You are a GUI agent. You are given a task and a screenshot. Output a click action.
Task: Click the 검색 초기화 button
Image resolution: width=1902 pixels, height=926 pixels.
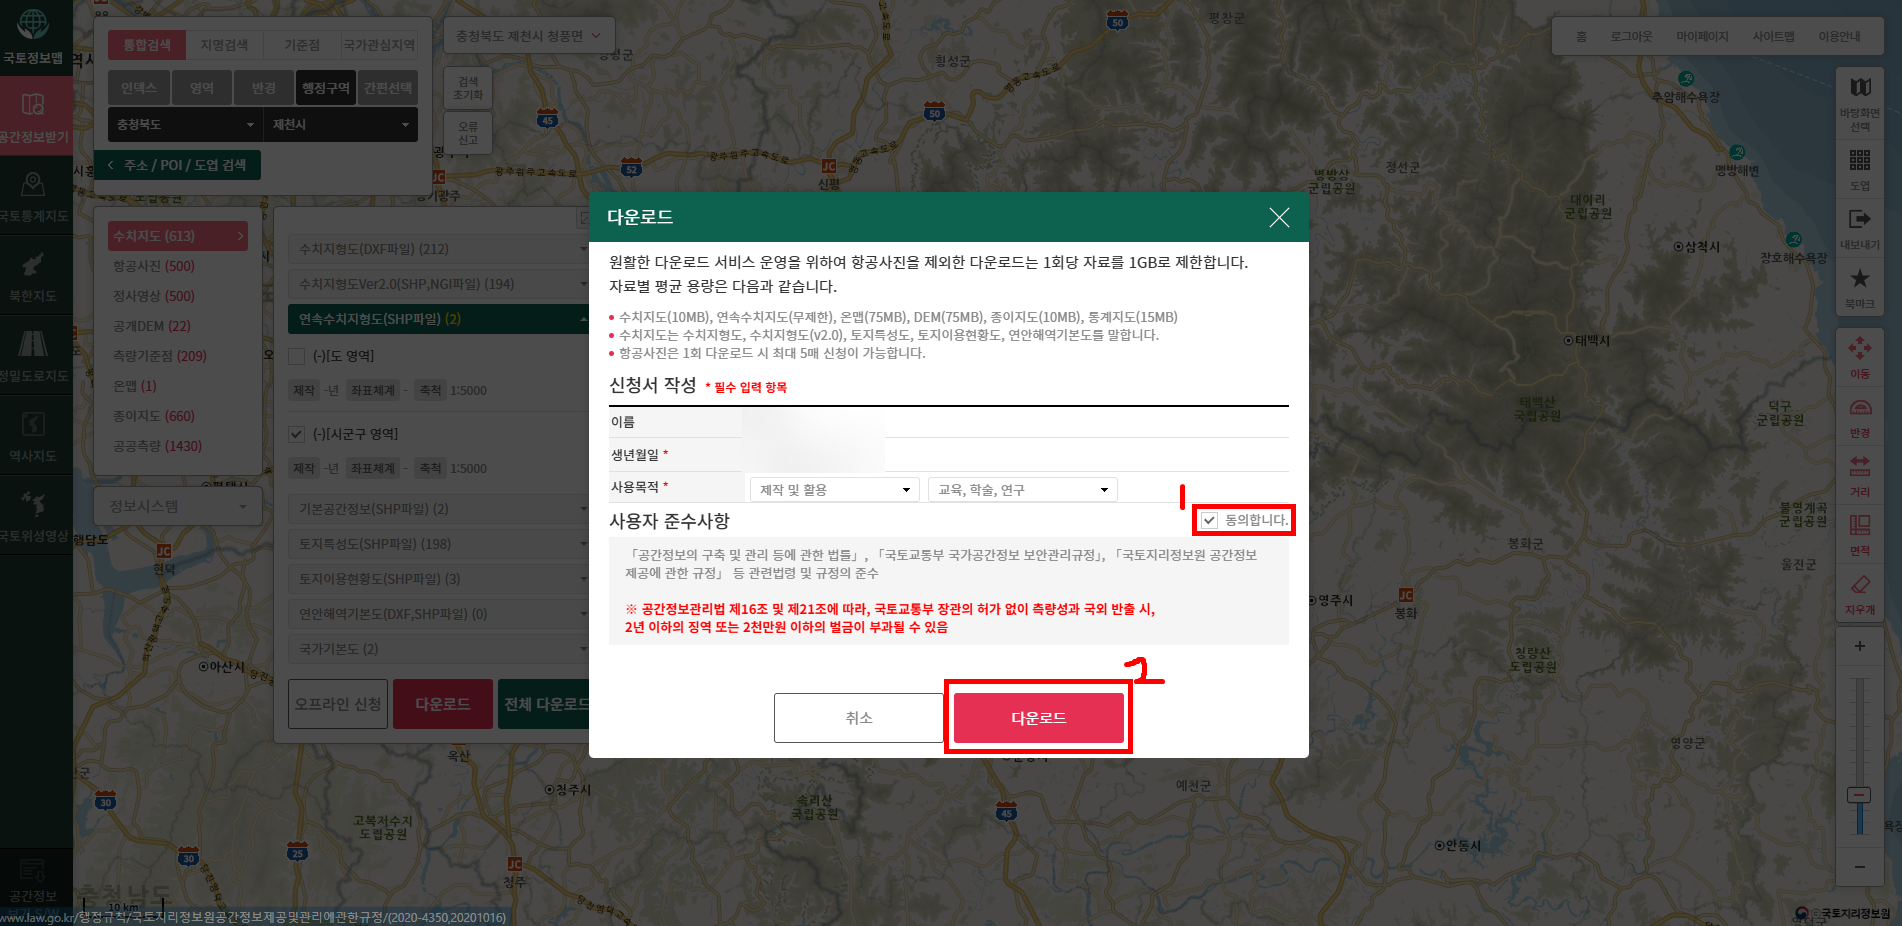click(x=468, y=88)
